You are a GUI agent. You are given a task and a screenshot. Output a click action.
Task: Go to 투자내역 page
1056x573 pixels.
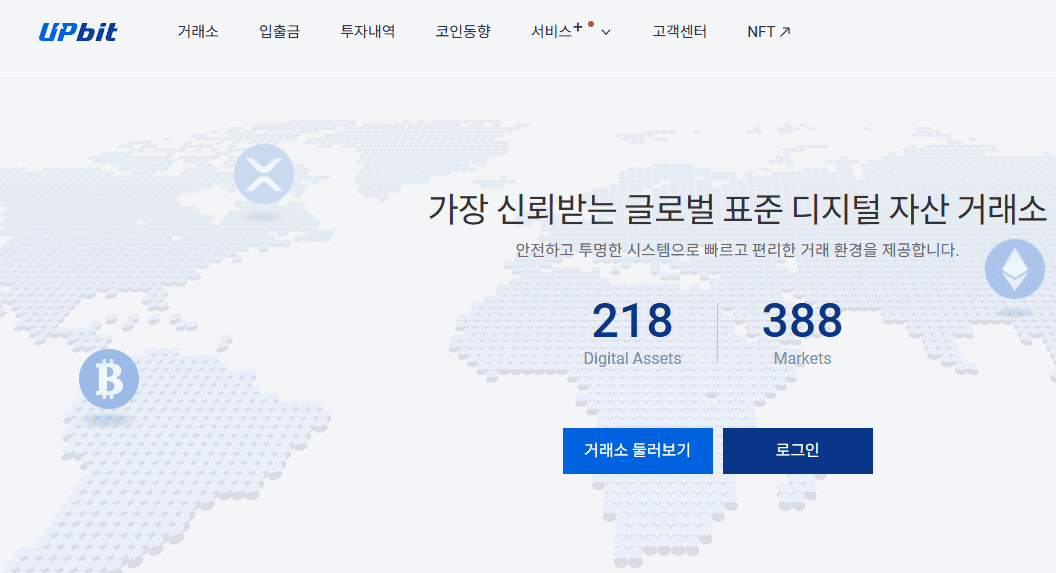tap(368, 32)
